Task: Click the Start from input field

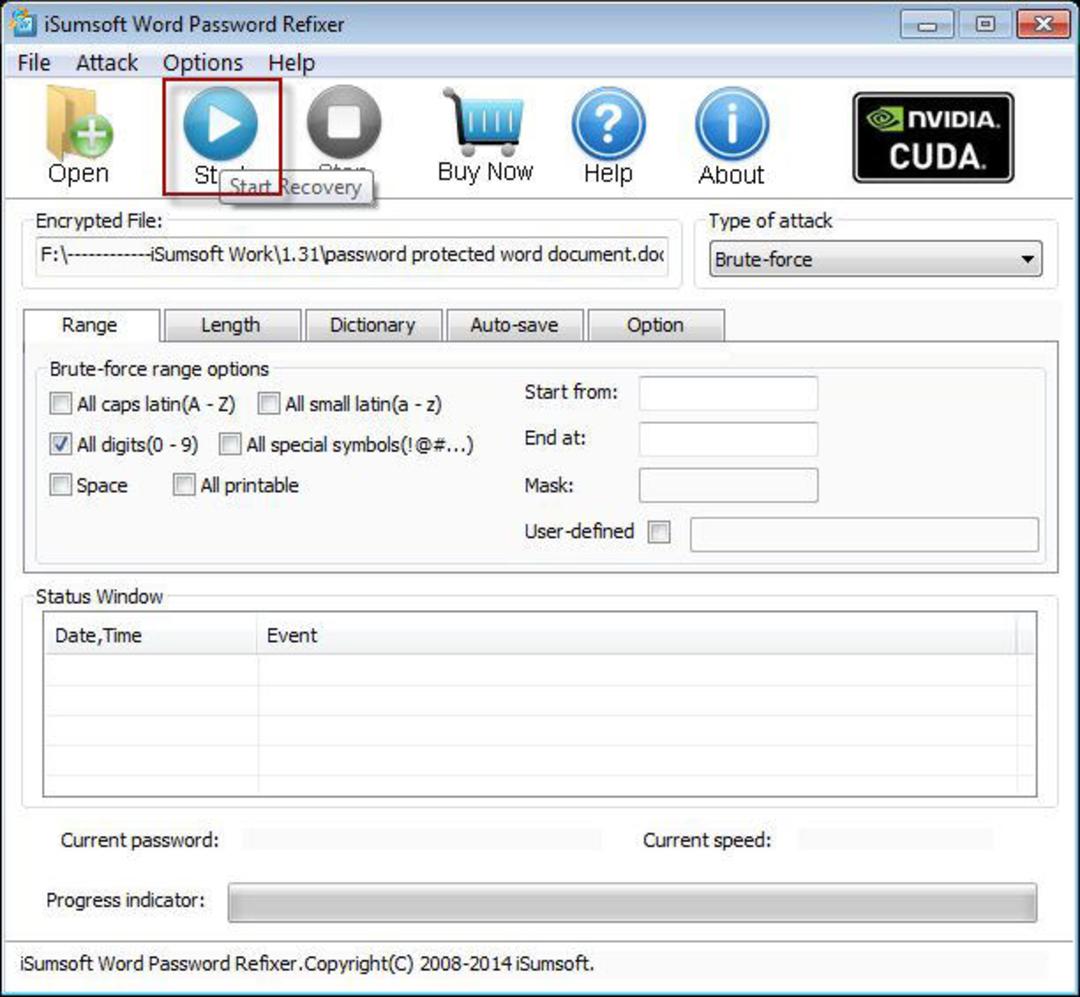Action: click(x=729, y=393)
